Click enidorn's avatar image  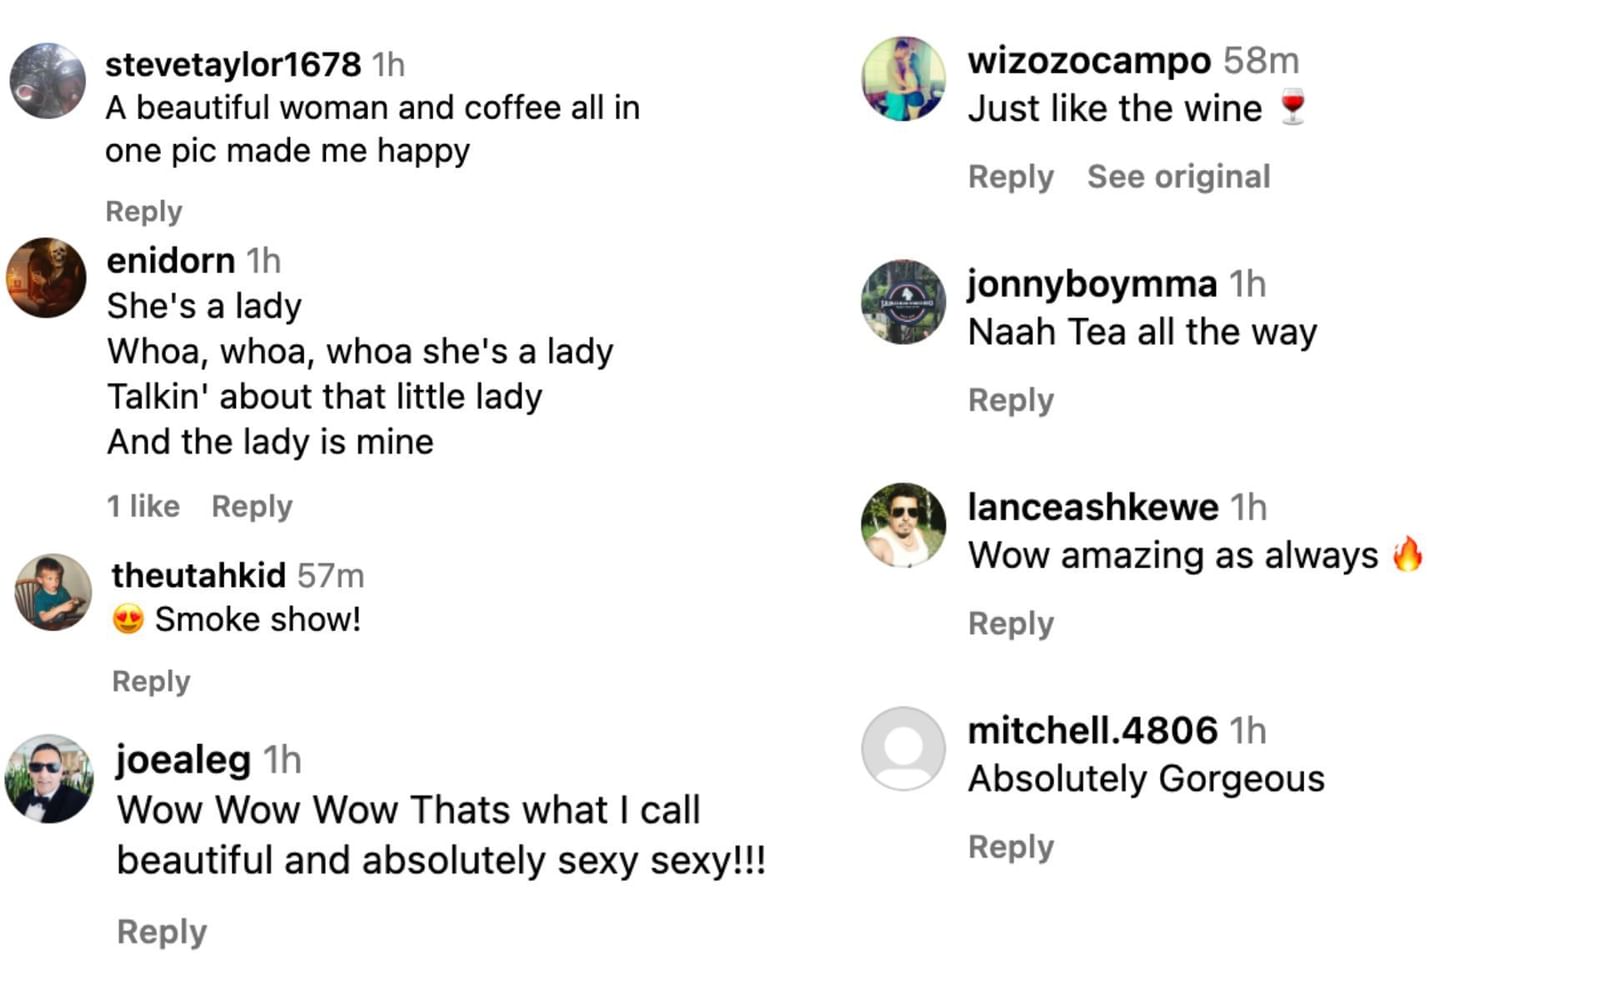pos(47,278)
